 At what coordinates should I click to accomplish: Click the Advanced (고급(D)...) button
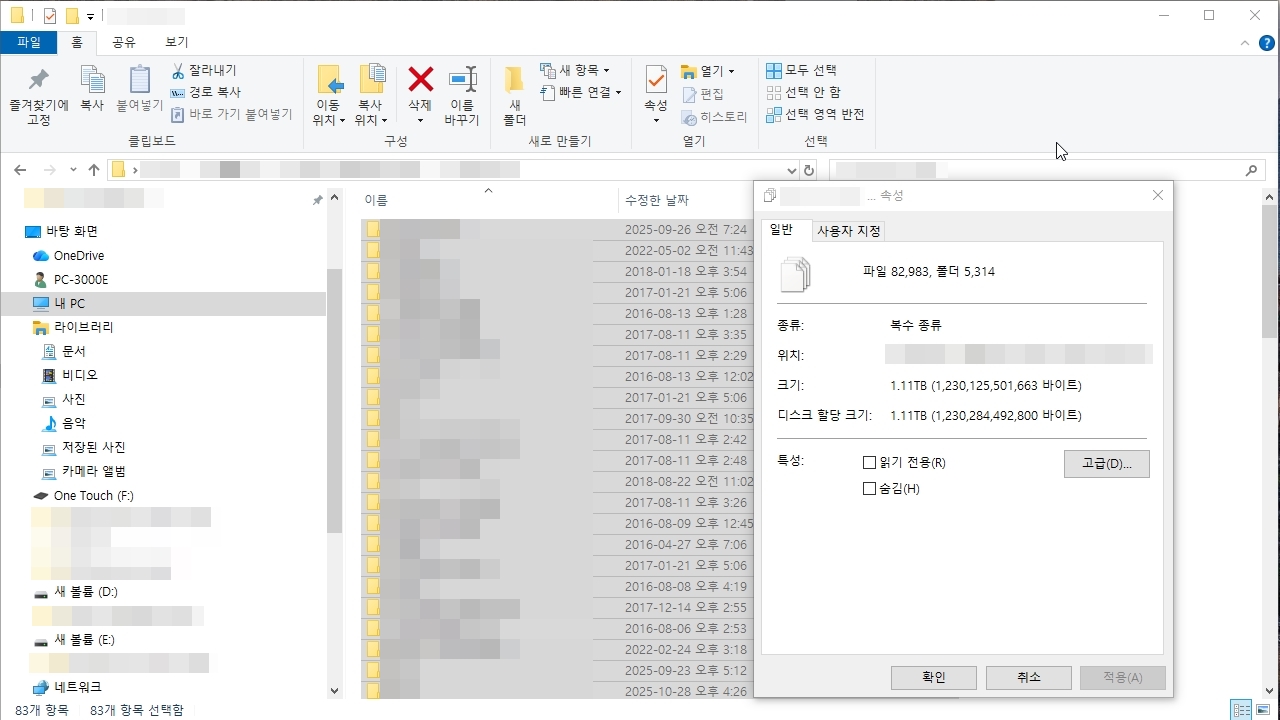(x=1107, y=464)
